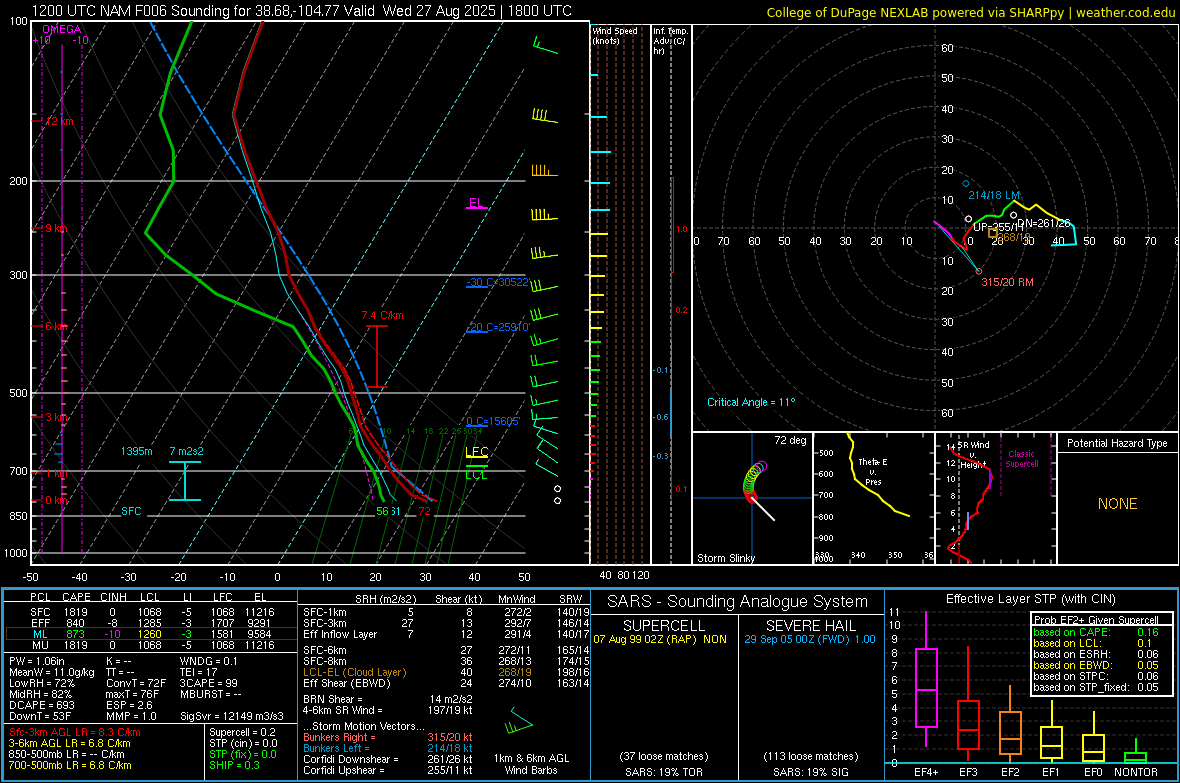The width and height of the screenshot is (1180, 783).
Task: Select the SFC-1km SRH row
Action: tap(446, 612)
